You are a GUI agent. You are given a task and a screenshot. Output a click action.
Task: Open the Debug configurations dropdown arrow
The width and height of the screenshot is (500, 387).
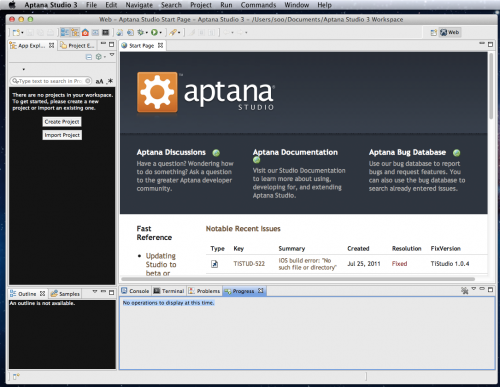point(147,33)
